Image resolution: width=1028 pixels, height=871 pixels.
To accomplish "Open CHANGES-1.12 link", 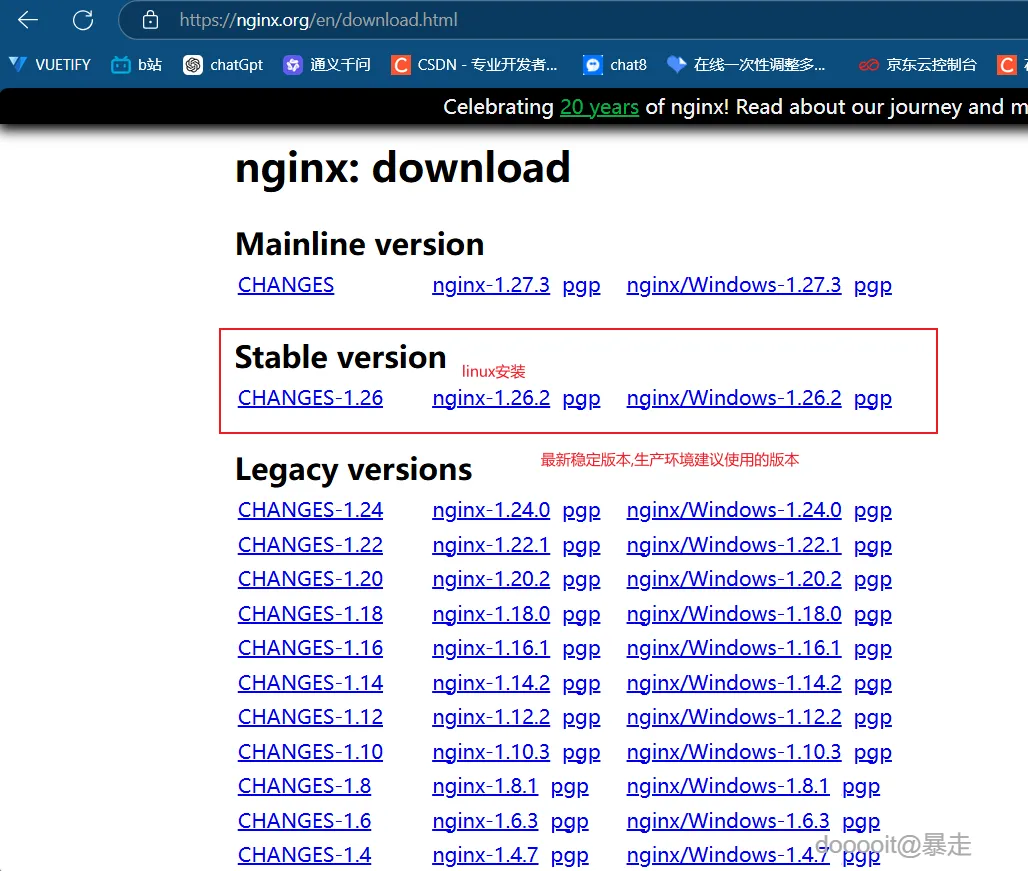I will (x=310, y=717).
